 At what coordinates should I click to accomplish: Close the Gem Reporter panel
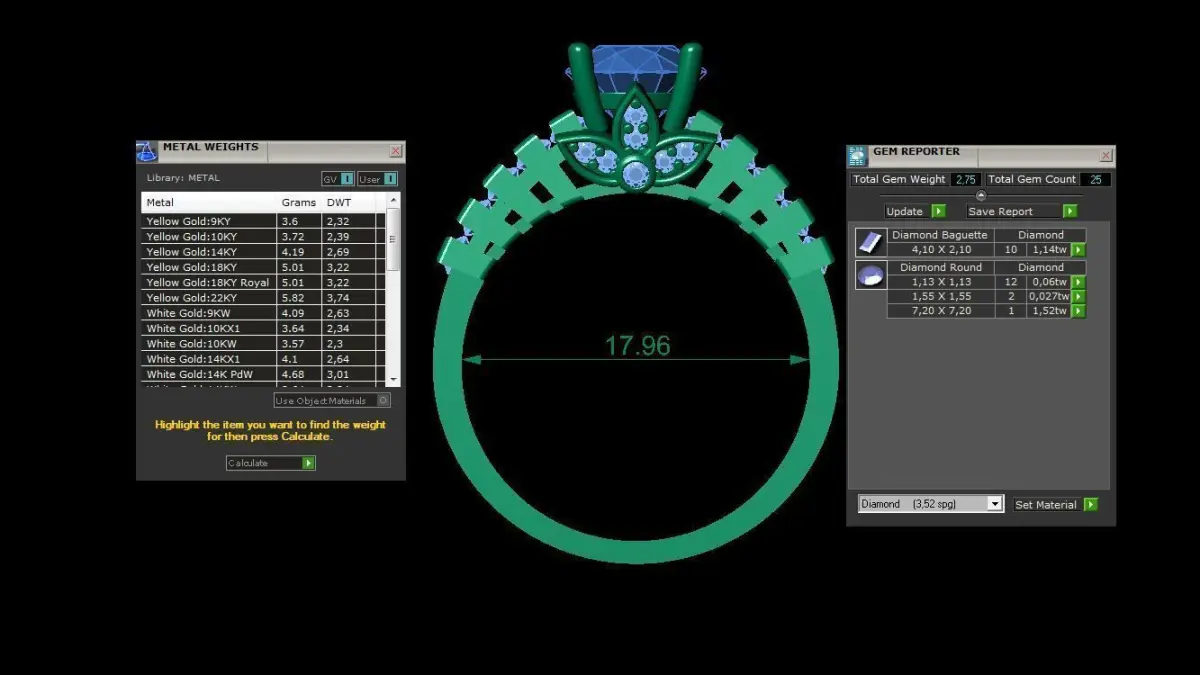click(x=1106, y=156)
